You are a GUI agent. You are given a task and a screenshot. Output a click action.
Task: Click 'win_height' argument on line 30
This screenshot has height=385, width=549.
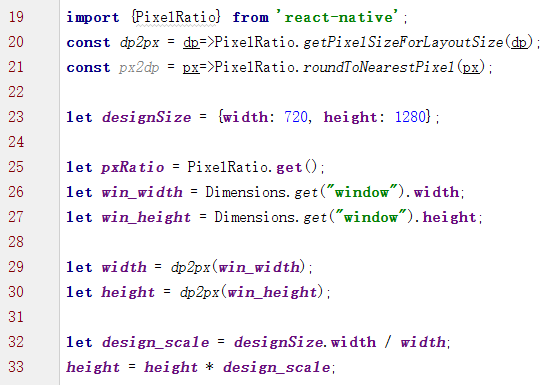(272, 293)
